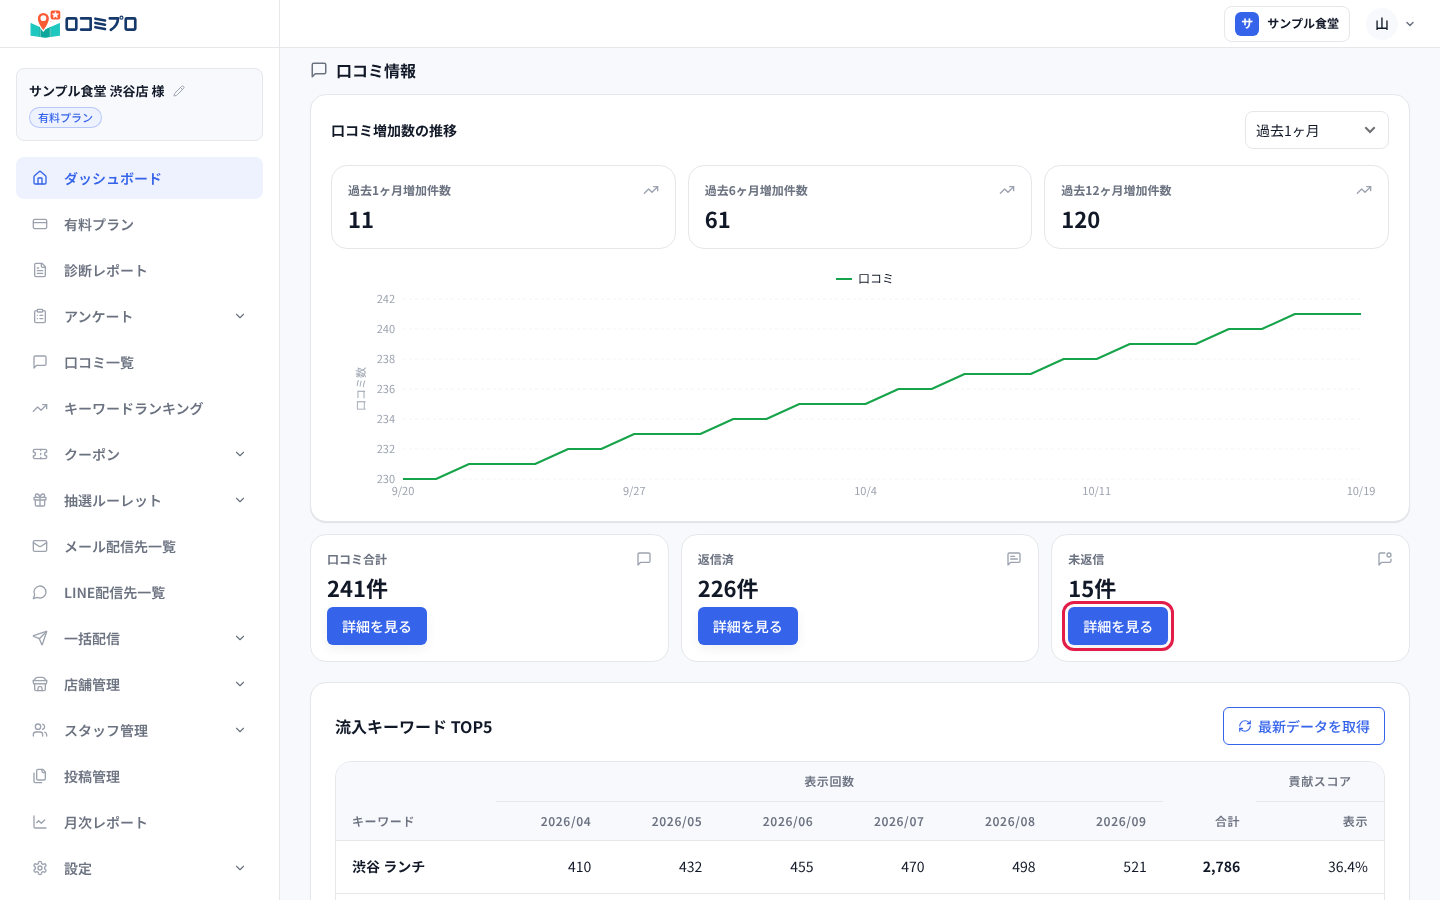Click the 最新データを取得 button
The image size is (1440, 900).
(1304, 726)
